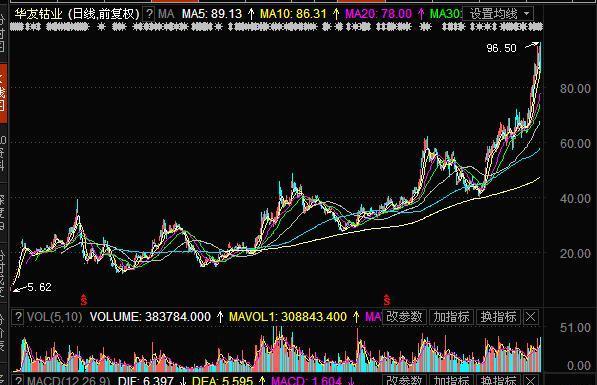Click the 96.50 high price label
Image resolution: width=597 pixels, height=385 pixels.
(x=501, y=48)
